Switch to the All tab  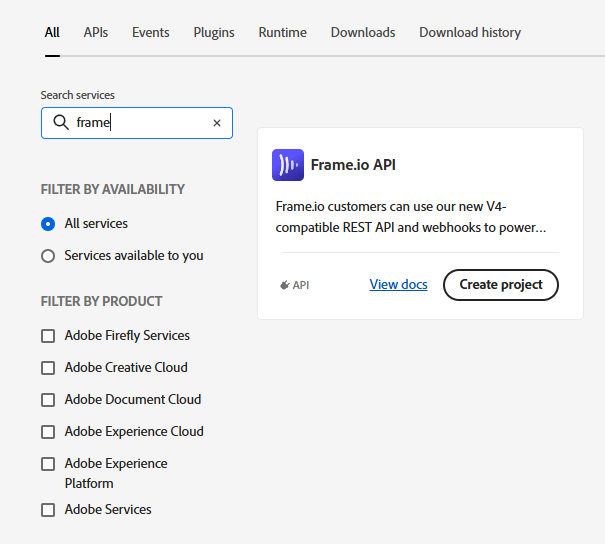click(x=52, y=32)
